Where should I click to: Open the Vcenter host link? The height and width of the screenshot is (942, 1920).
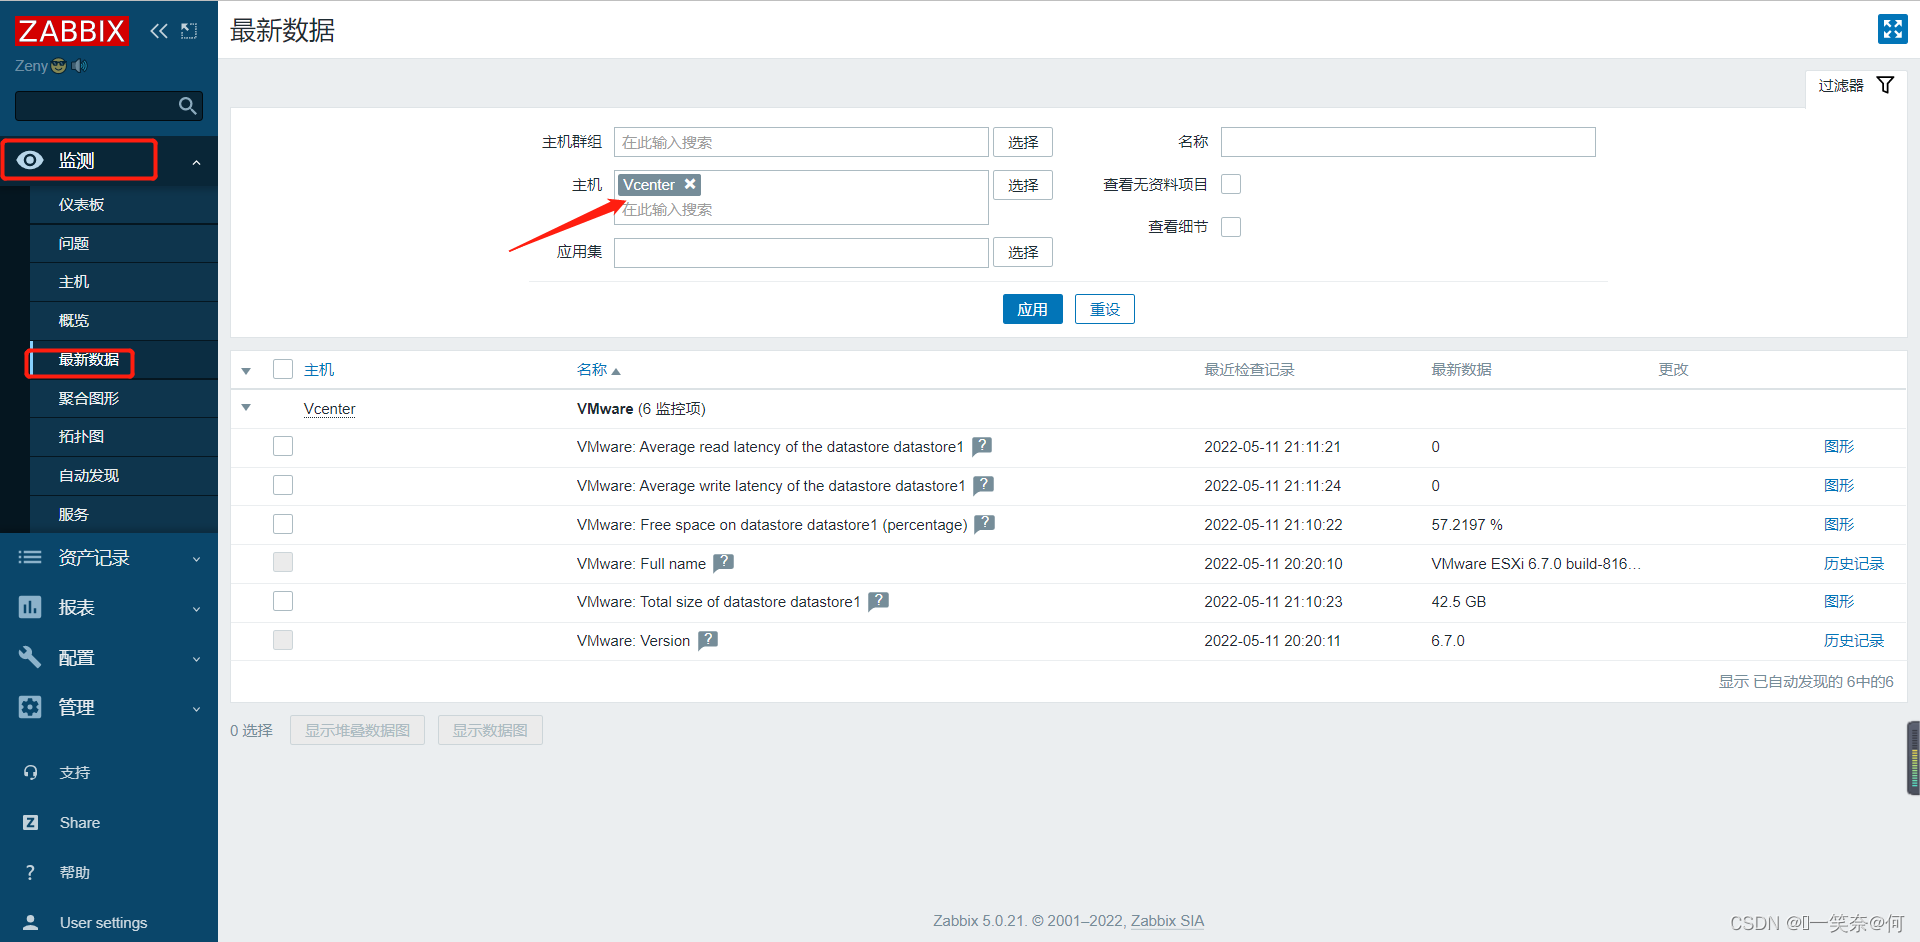point(329,408)
